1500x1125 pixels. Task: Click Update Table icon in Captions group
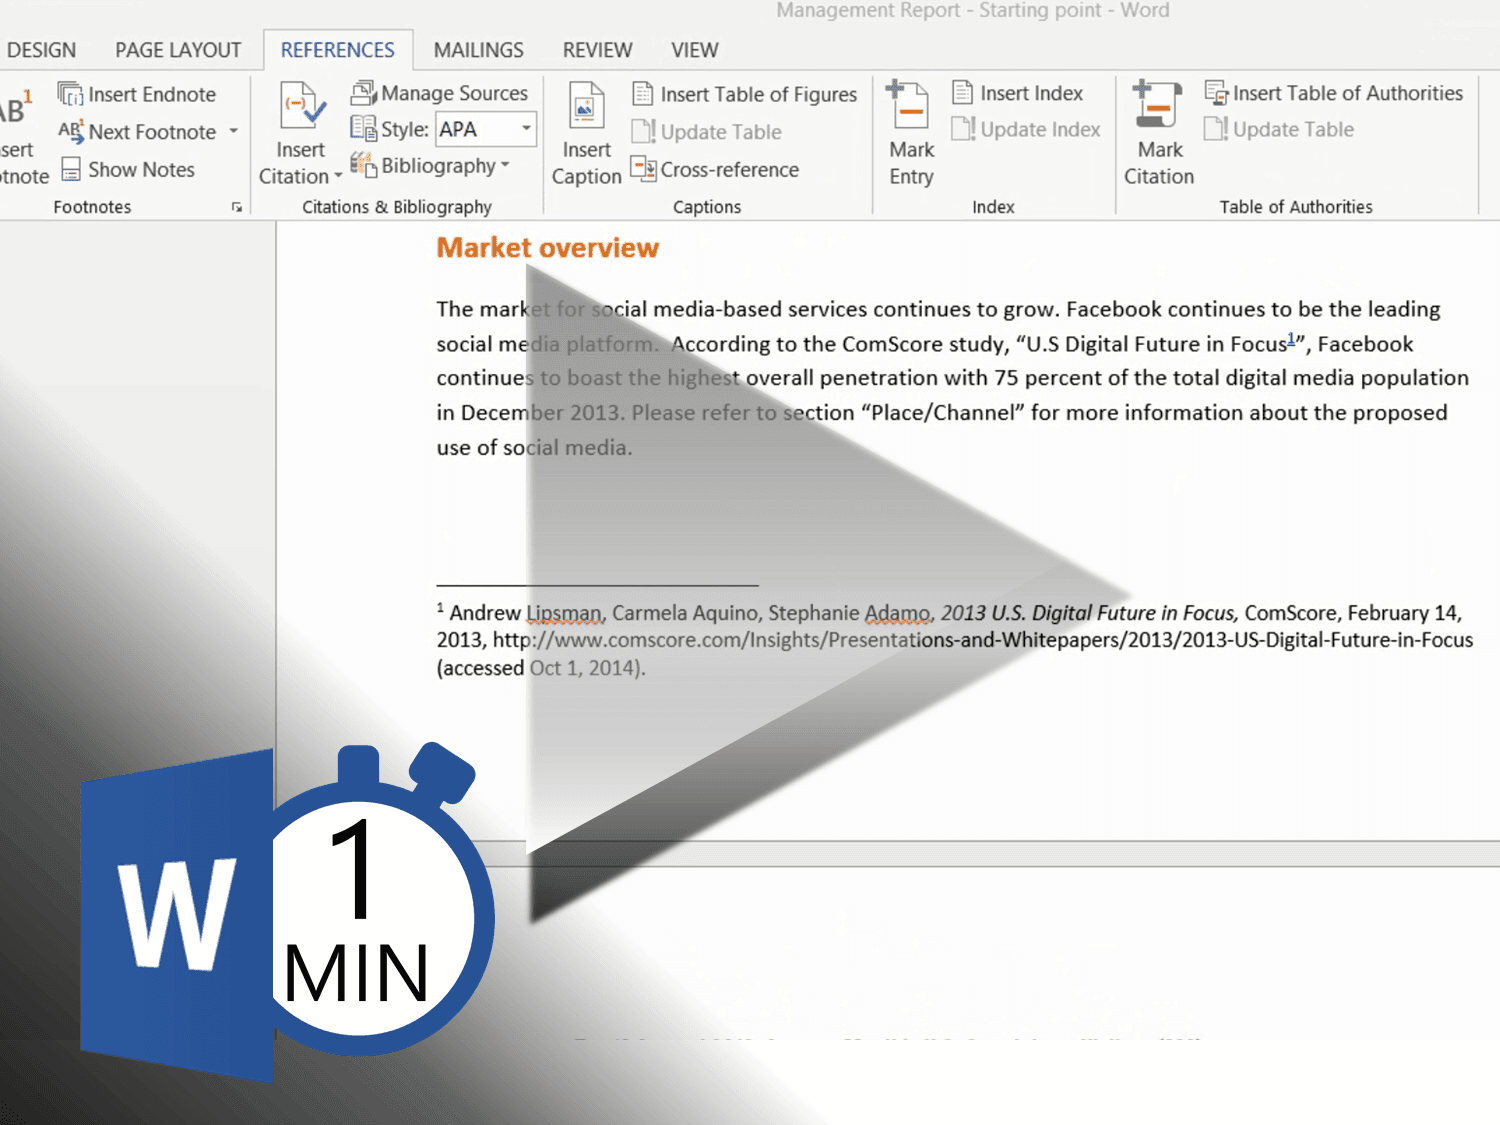point(643,131)
